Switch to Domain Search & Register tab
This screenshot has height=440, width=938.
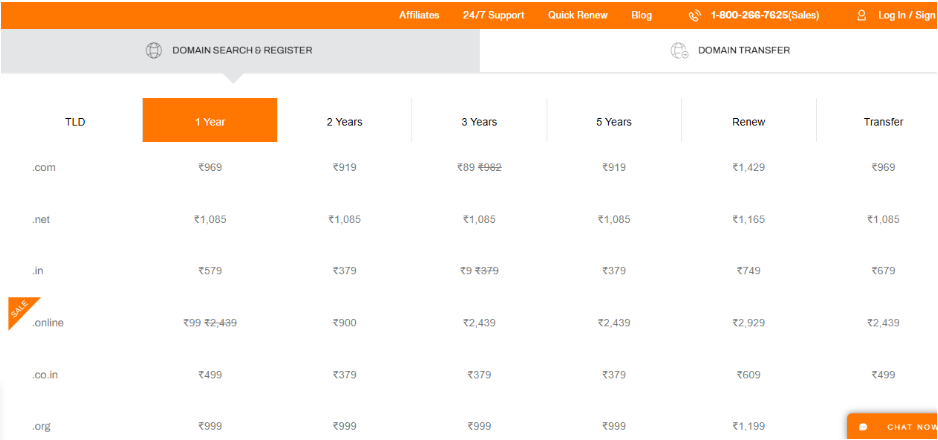click(240, 50)
